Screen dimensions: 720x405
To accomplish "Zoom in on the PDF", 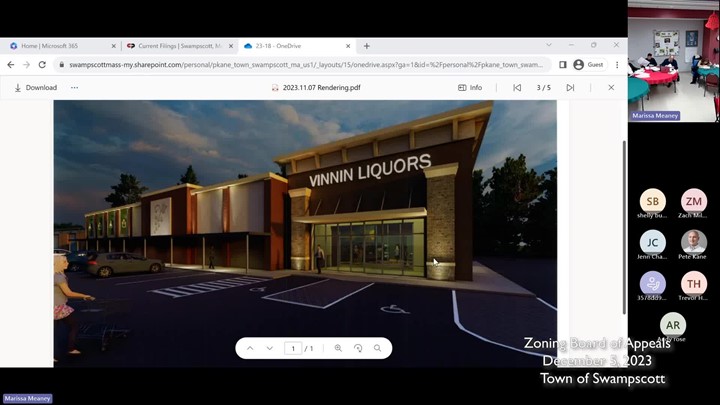I will tap(338, 348).
